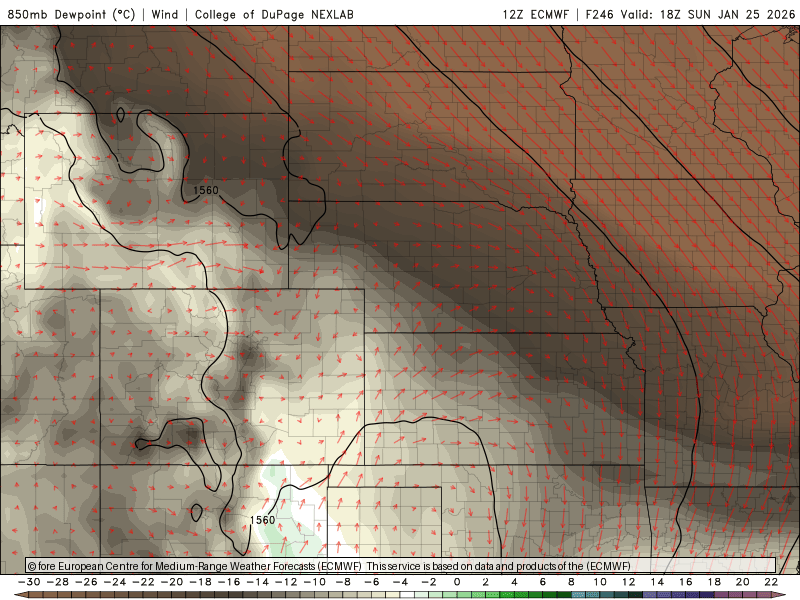Viewport: 800px width, 600px height.
Task: Select the '-22' color scale label
Action: pos(143,582)
